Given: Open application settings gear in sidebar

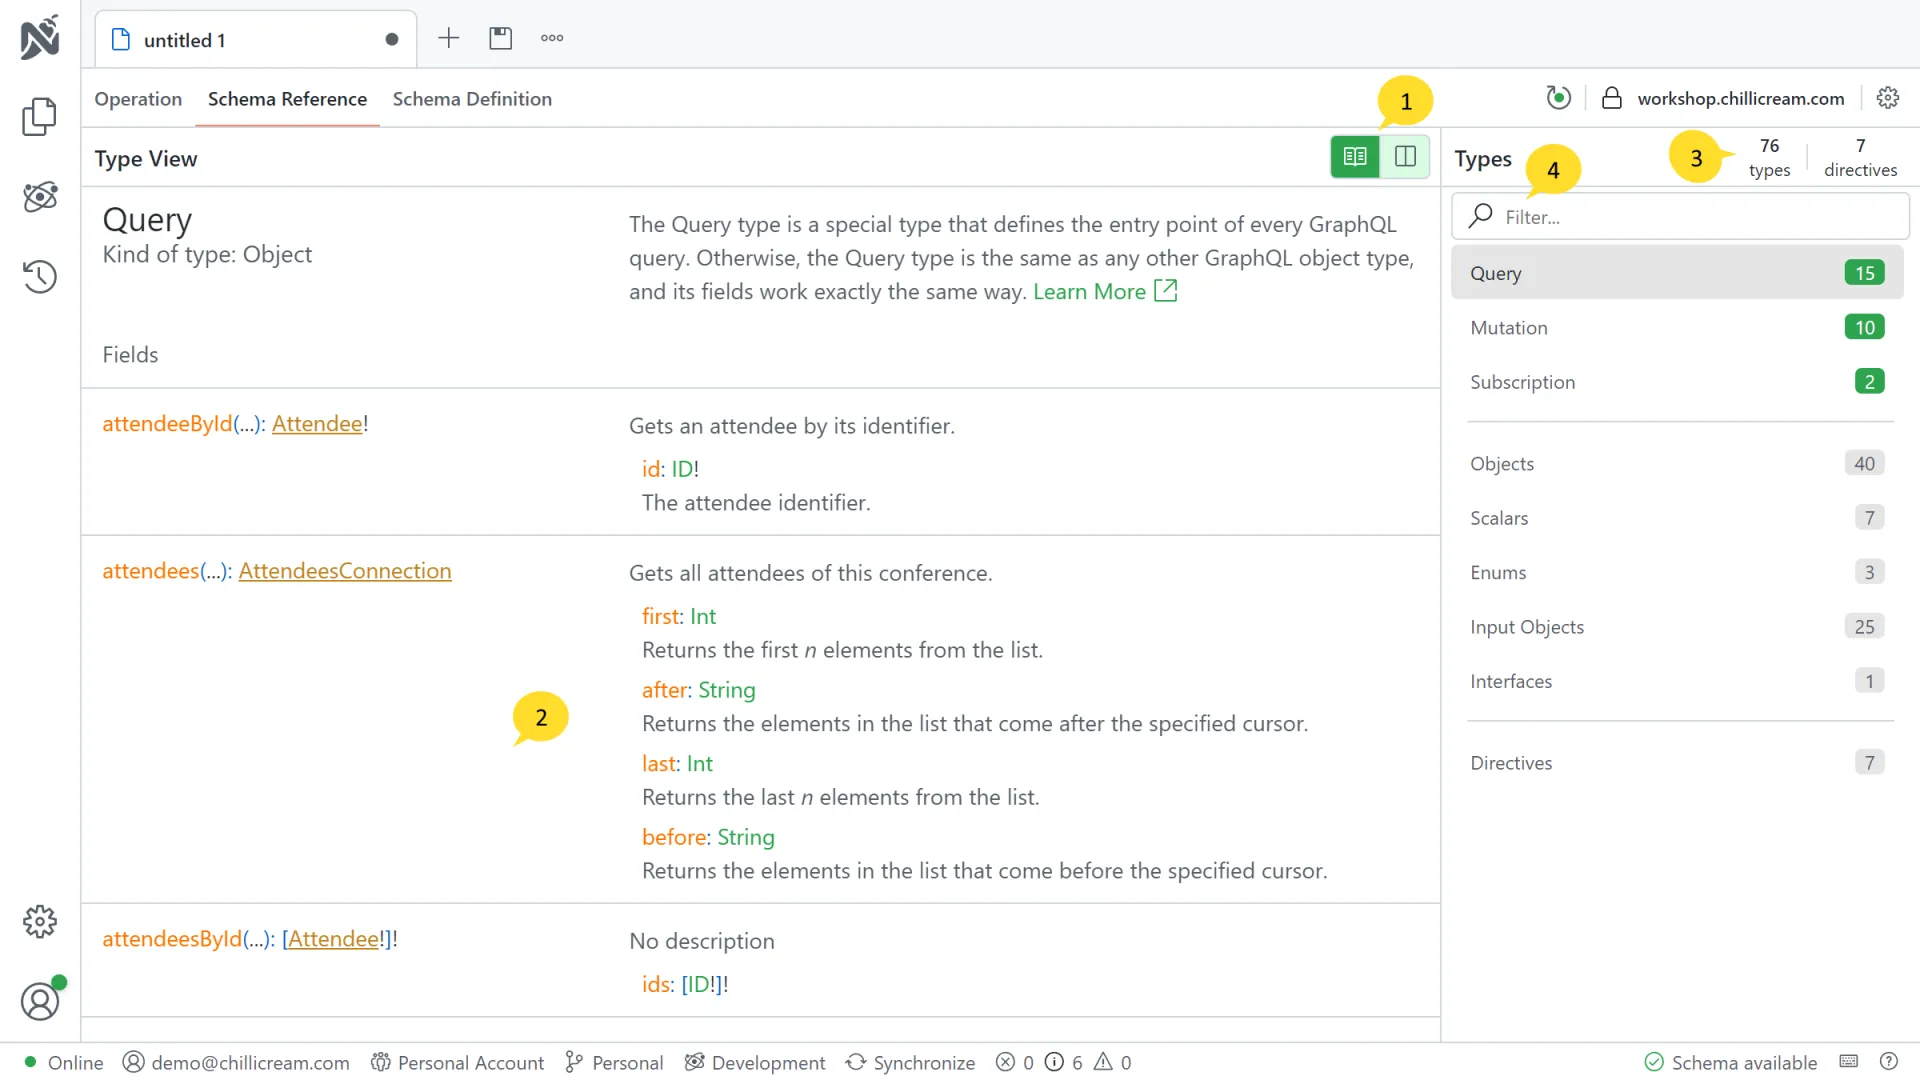Looking at the screenshot, I should click(x=39, y=921).
